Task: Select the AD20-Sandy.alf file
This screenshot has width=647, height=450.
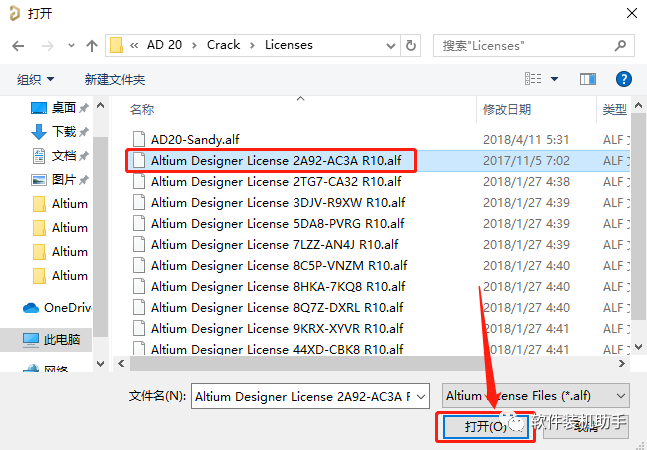Action: pyautogui.click(x=195, y=139)
